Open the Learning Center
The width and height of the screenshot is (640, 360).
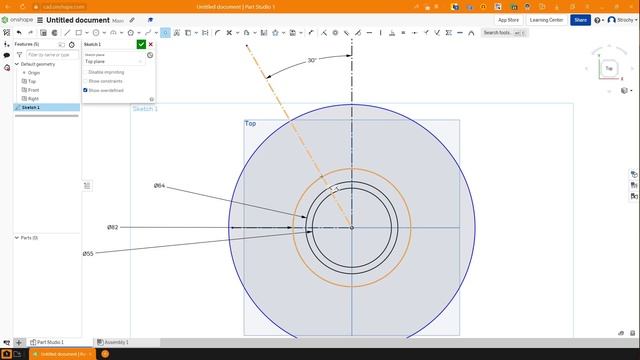tap(546, 20)
